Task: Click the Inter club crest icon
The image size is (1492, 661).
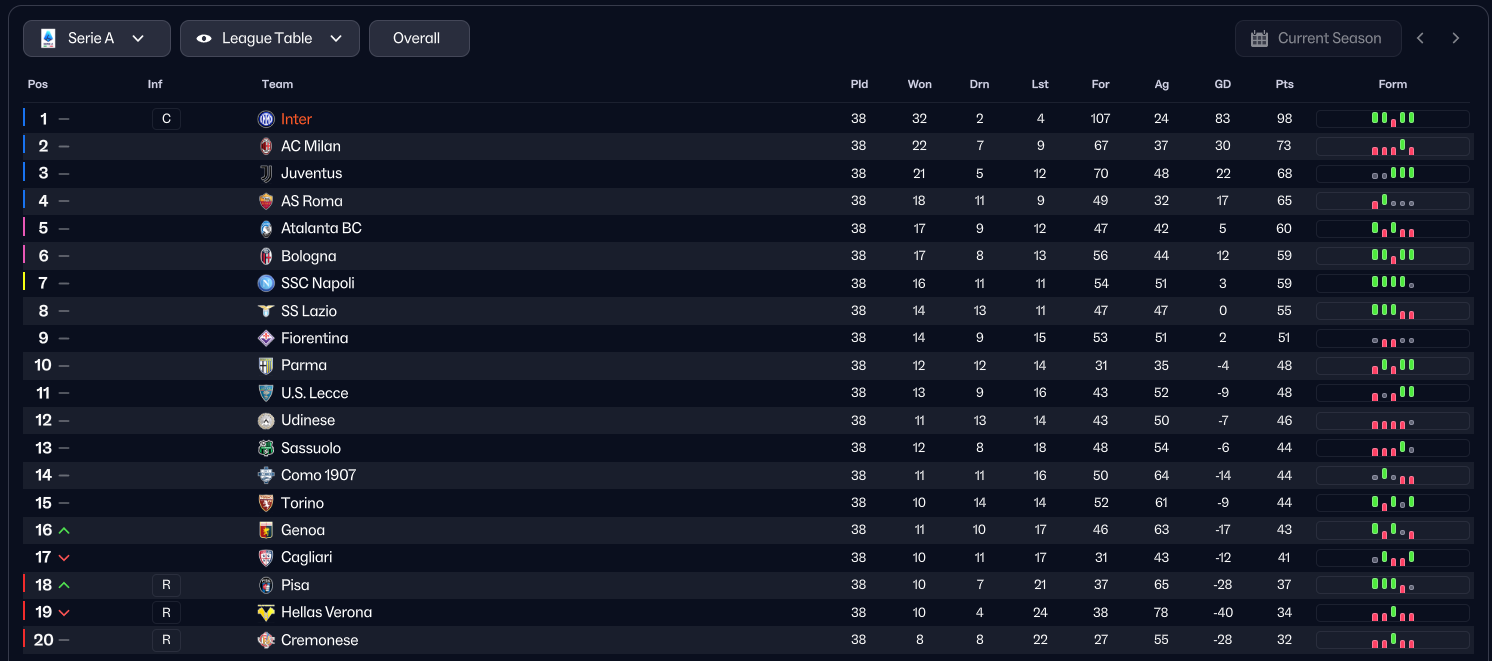Action: 266,119
